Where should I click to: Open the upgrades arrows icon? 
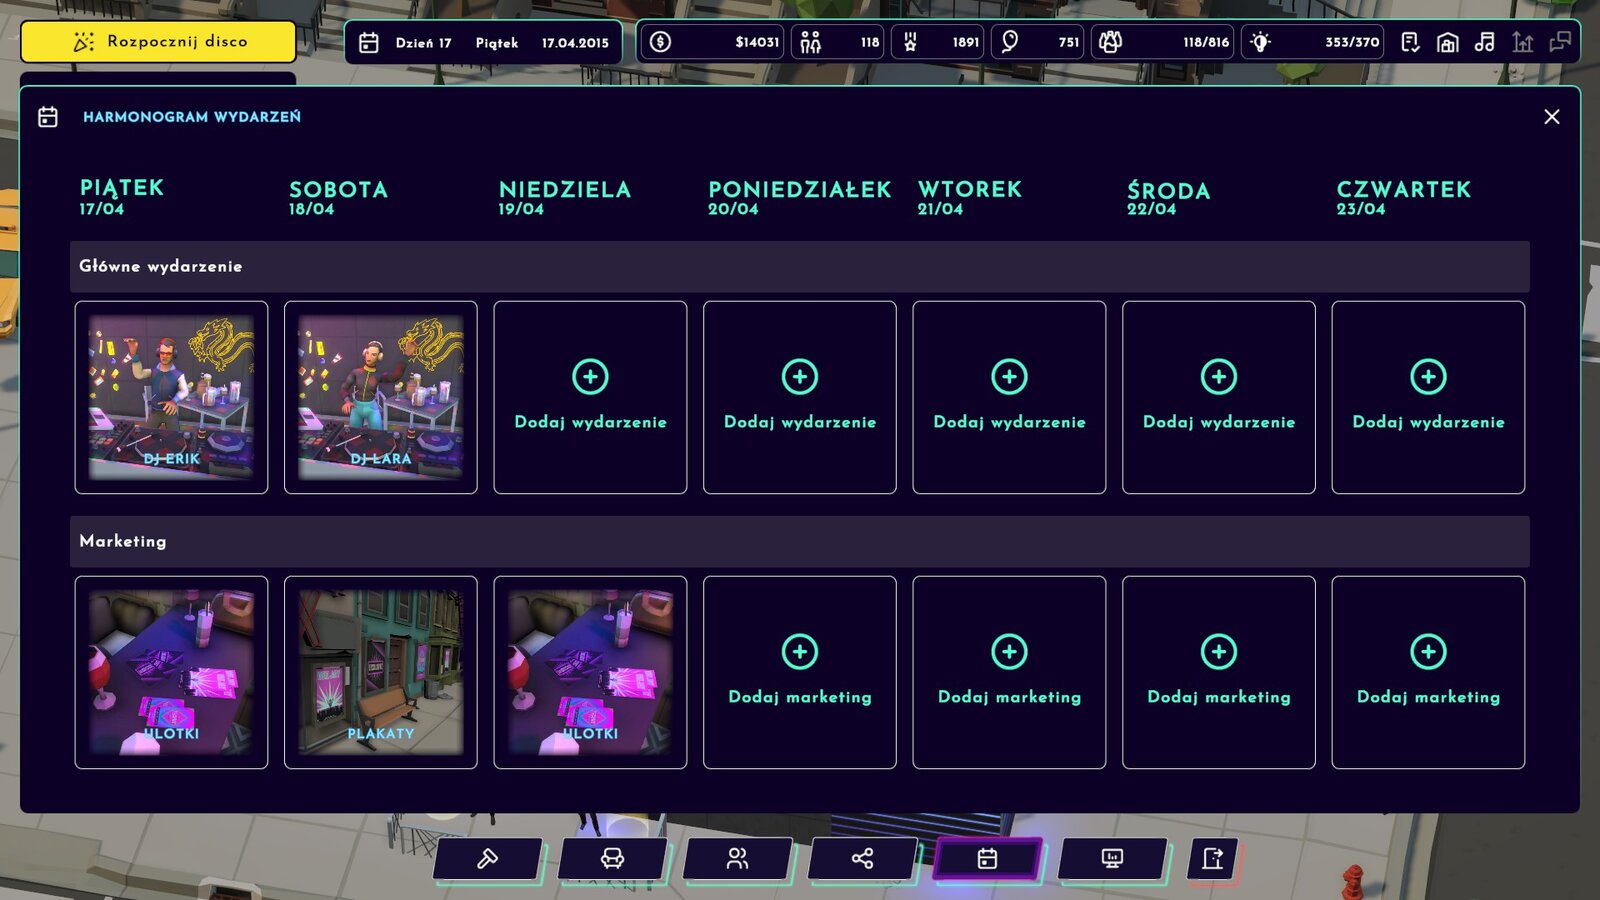click(x=1522, y=42)
